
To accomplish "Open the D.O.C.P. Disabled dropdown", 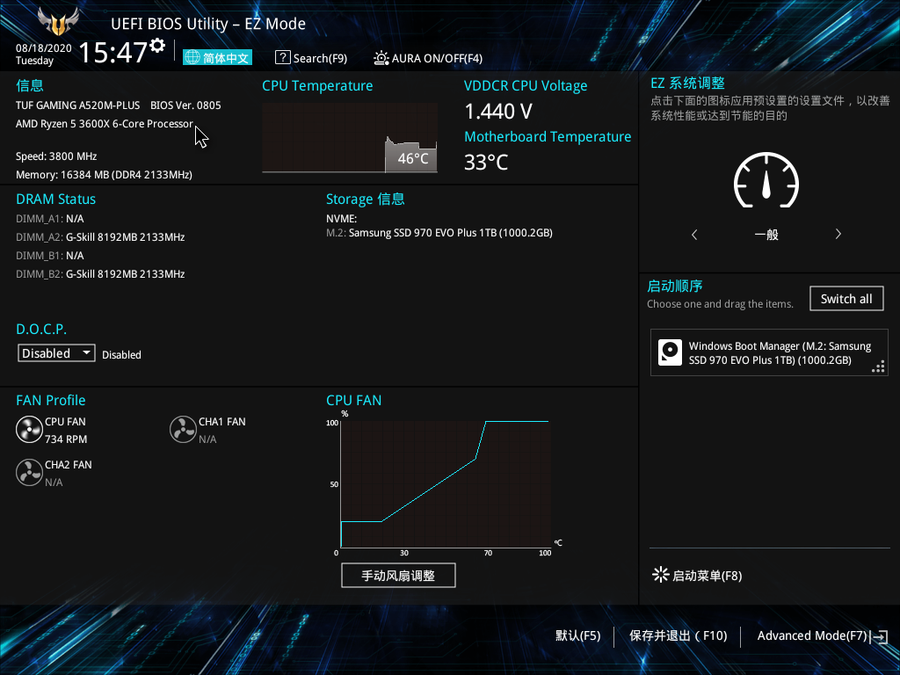I will point(56,353).
